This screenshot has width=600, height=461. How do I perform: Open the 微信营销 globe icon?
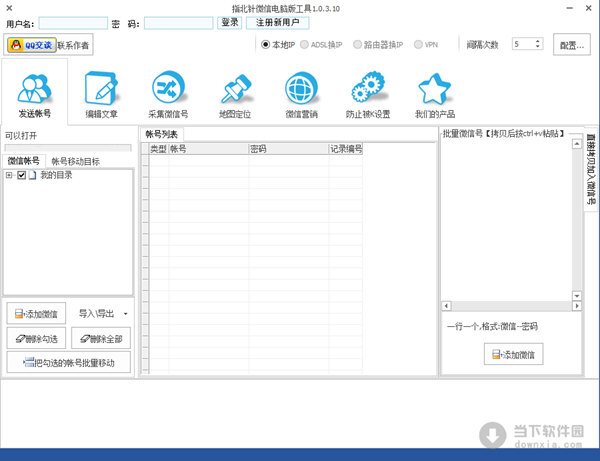point(302,88)
